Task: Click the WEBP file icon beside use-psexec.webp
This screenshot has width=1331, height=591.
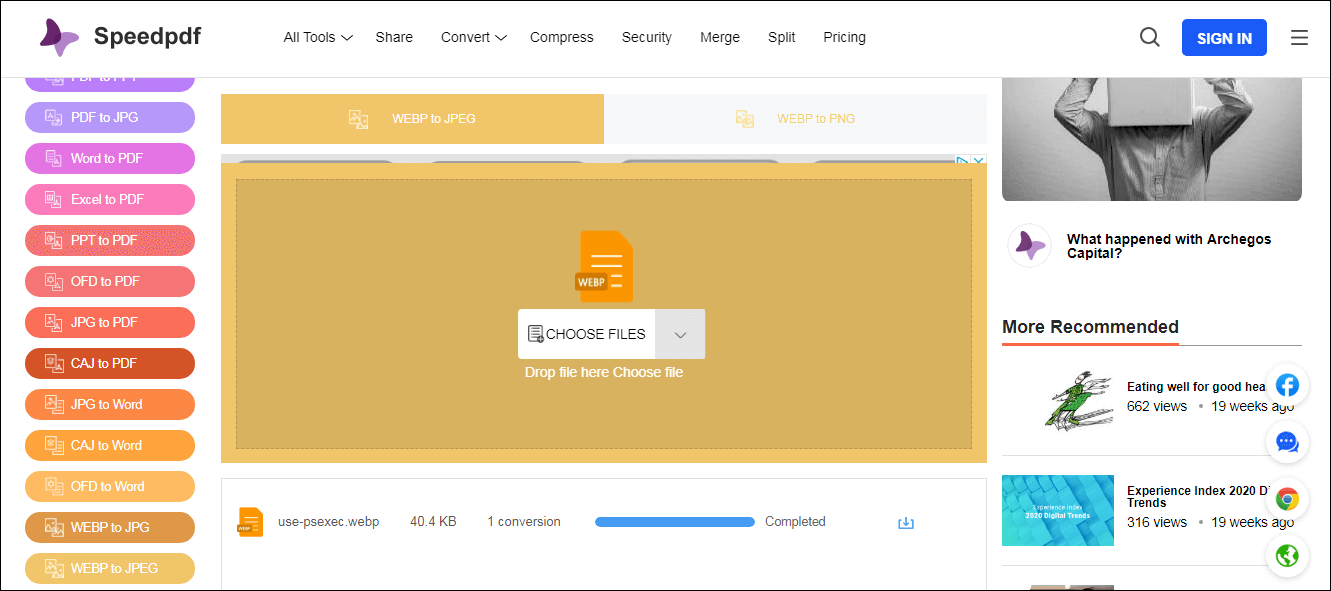Action: click(250, 522)
